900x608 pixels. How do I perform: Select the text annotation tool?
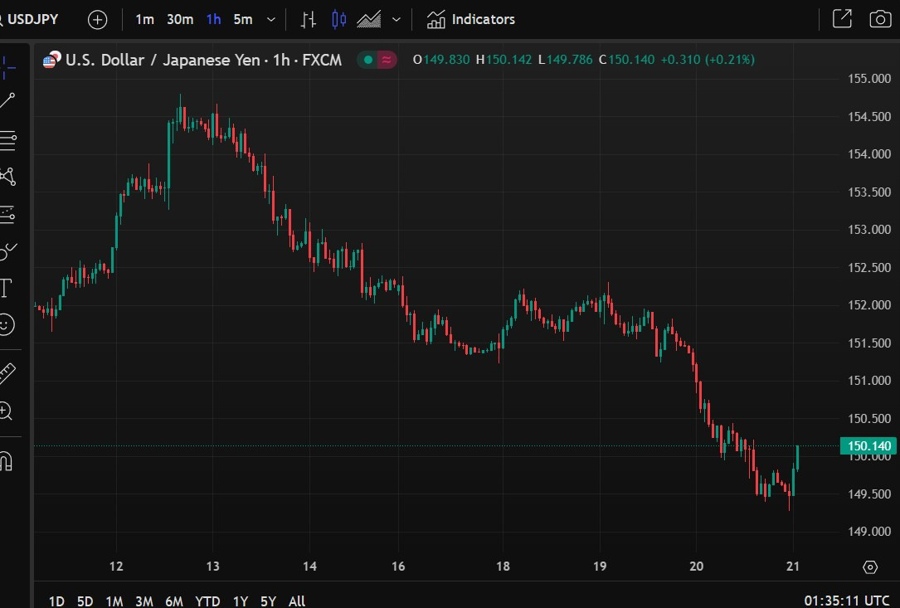pyautogui.click(x=6, y=289)
